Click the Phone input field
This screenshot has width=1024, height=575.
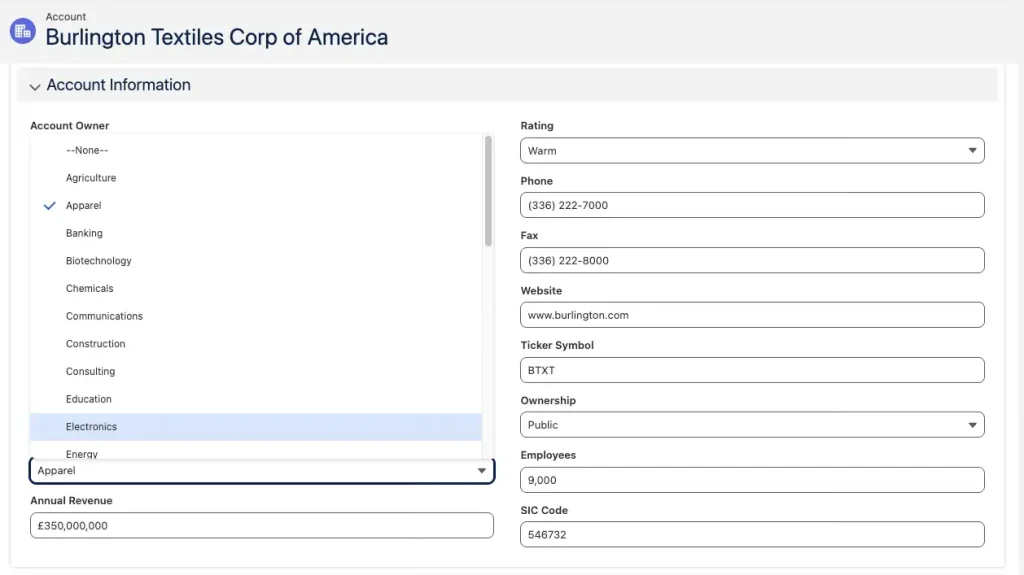point(752,205)
